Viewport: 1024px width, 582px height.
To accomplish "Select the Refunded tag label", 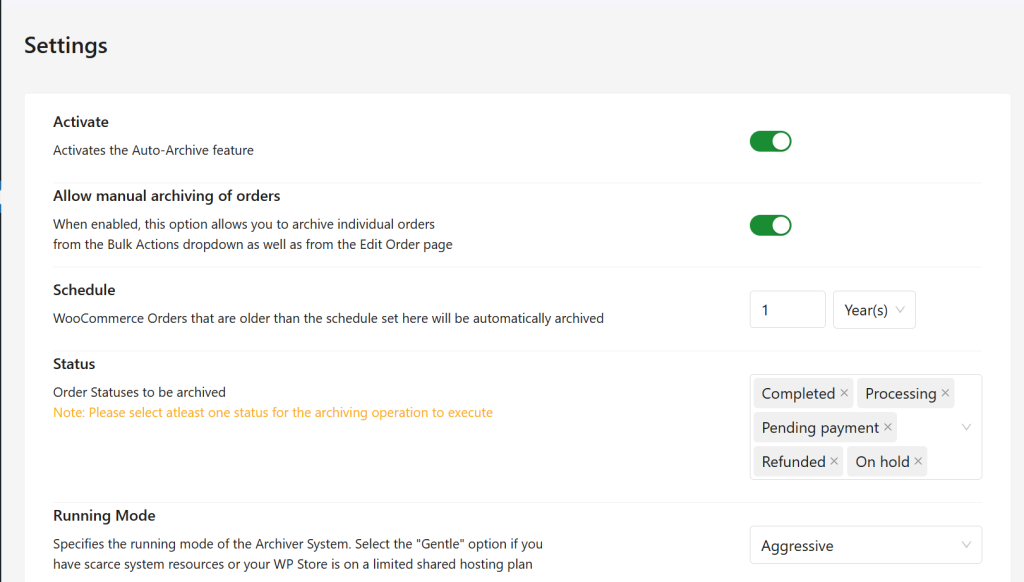I will tap(793, 461).
